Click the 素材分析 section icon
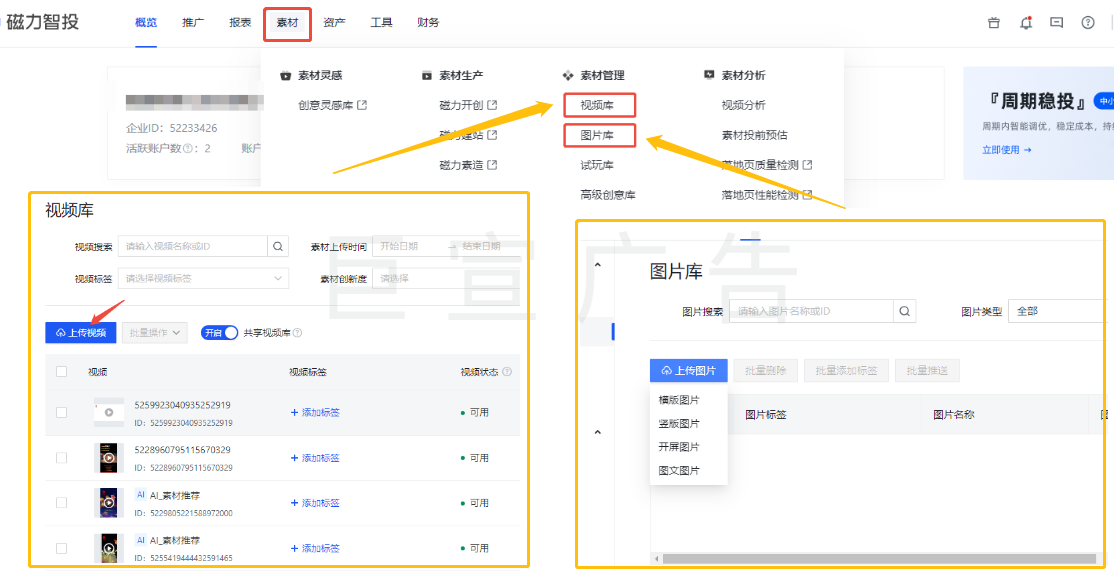The image size is (1114, 571). [708, 75]
